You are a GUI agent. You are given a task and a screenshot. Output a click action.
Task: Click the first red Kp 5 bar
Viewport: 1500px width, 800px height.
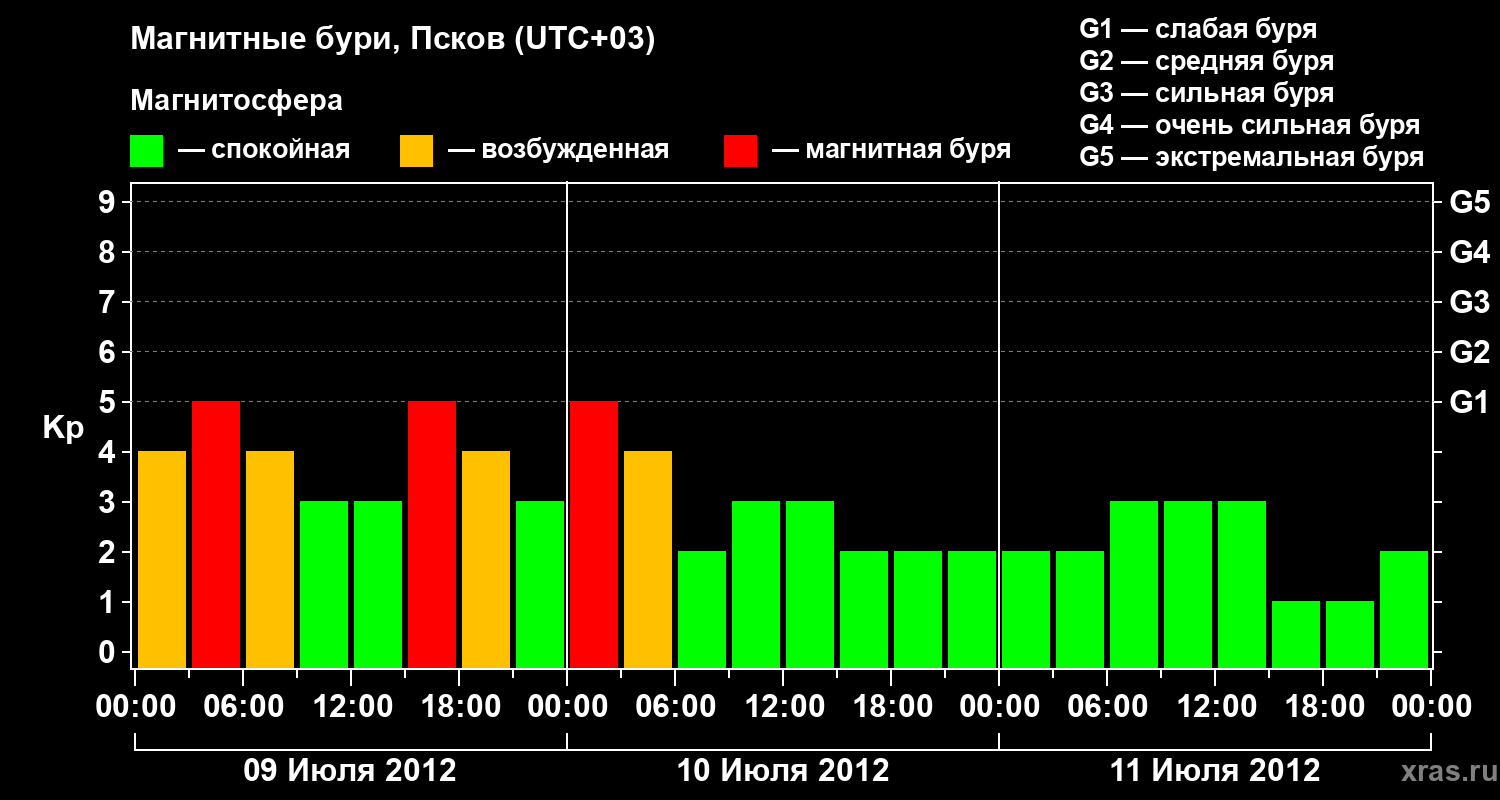216,534
